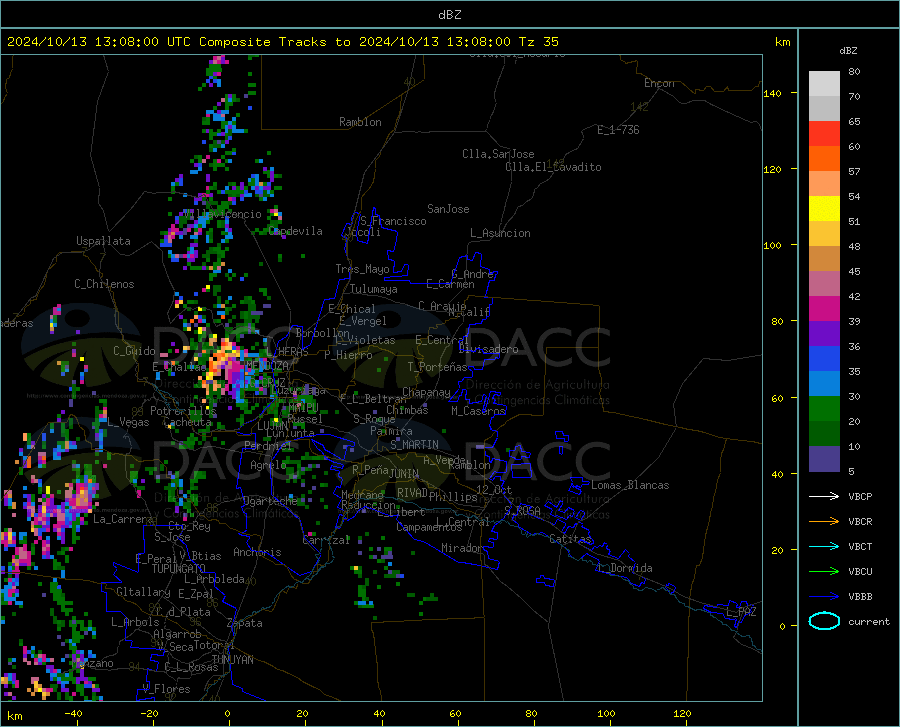Click the 'Villavicencio' place label
This screenshot has width=900, height=727.
[223, 214]
